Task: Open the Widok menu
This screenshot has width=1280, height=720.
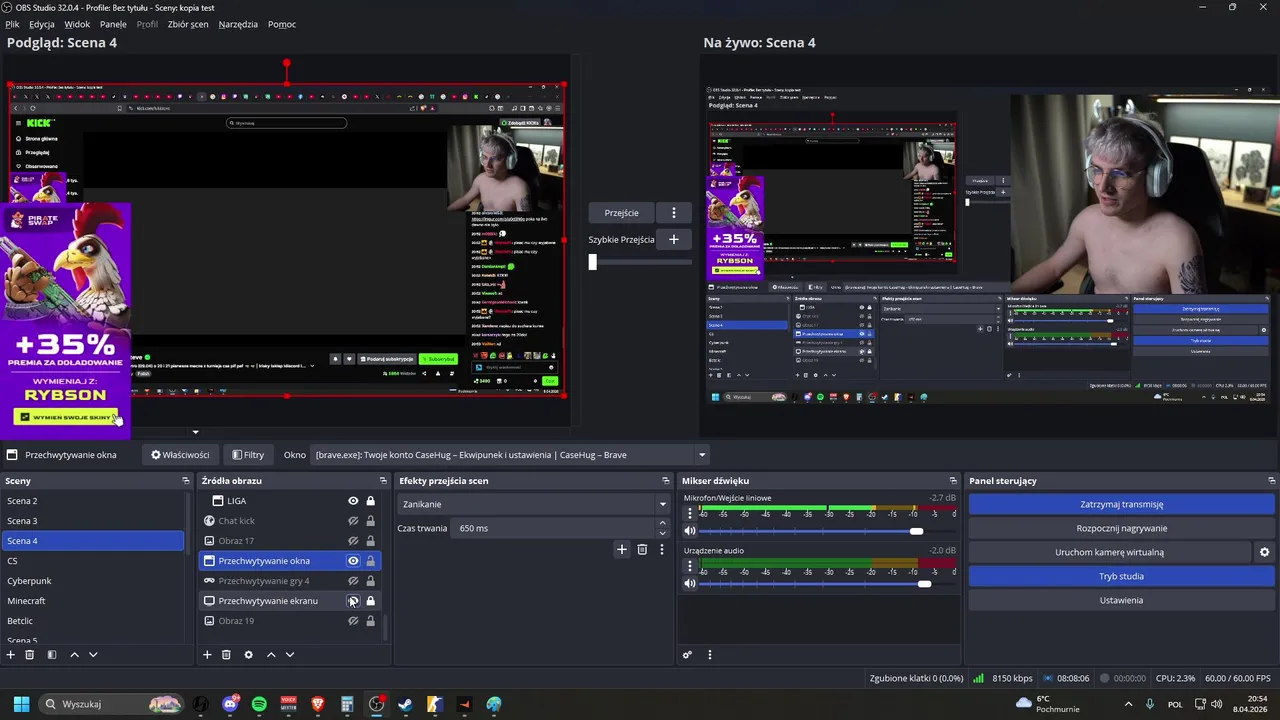Action: coord(77,24)
